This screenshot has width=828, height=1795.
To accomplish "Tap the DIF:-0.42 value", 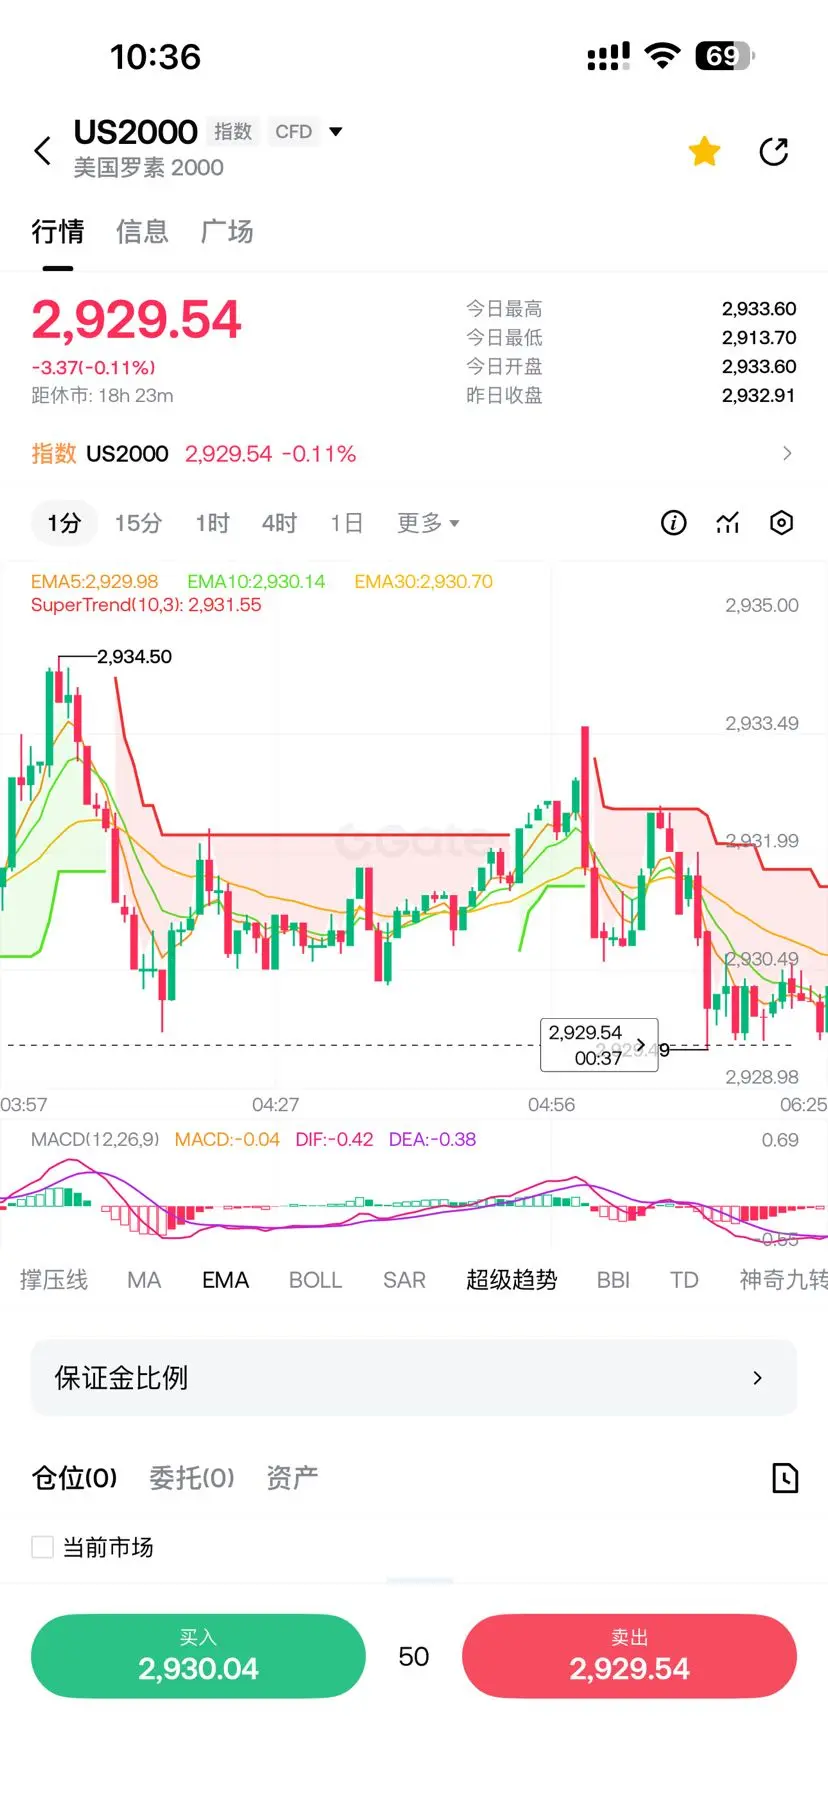I will click(334, 1139).
